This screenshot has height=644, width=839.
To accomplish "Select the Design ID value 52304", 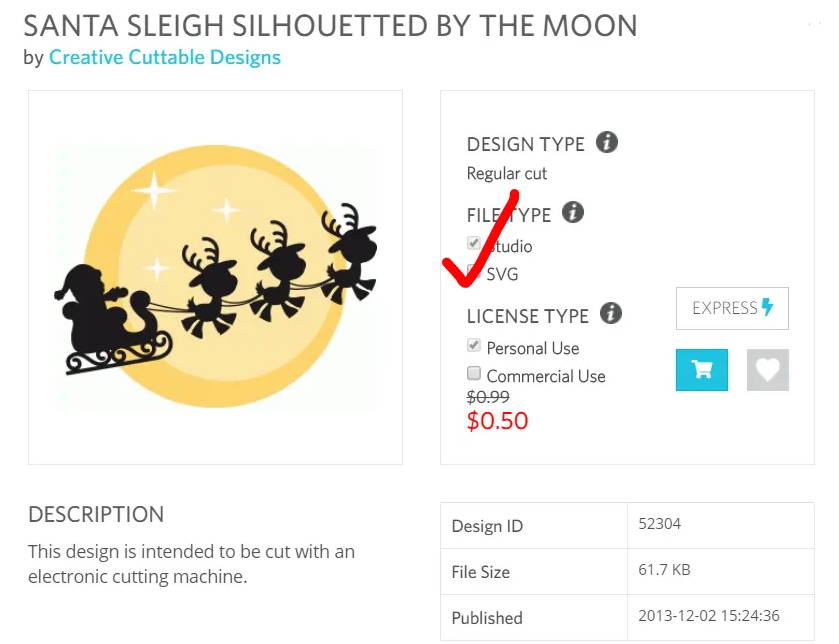I will pyautogui.click(x=660, y=524).
